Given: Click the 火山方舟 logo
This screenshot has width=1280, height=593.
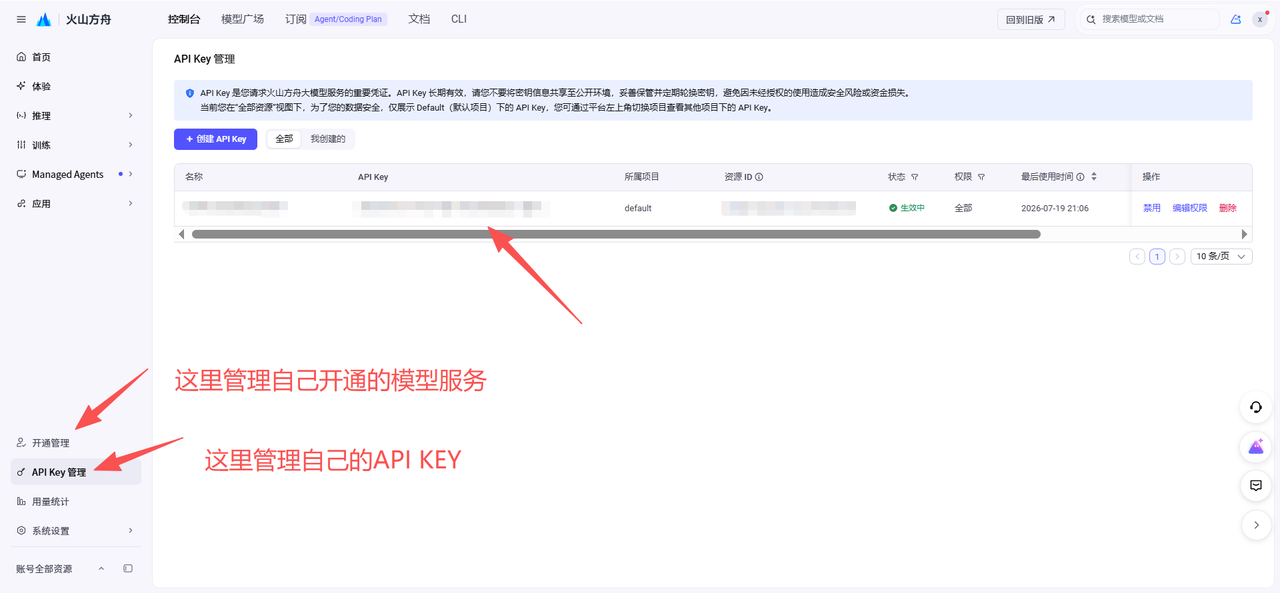Looking at the screenshot, I should click(74, 20).
